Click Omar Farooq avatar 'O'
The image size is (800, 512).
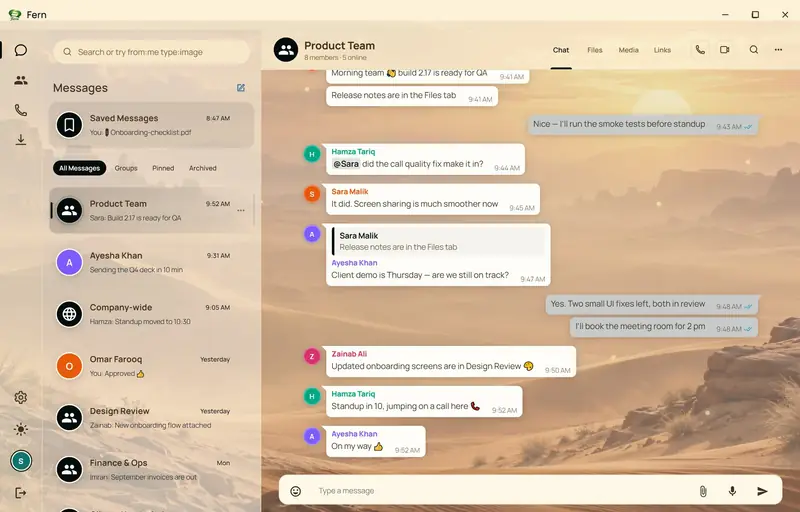pyautogui.click(x=69, y=366)
